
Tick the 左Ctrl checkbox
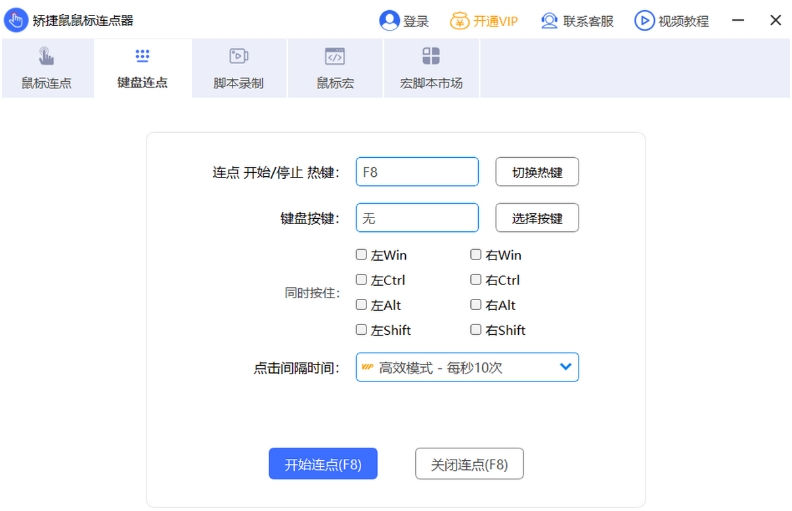pos(361,280)
